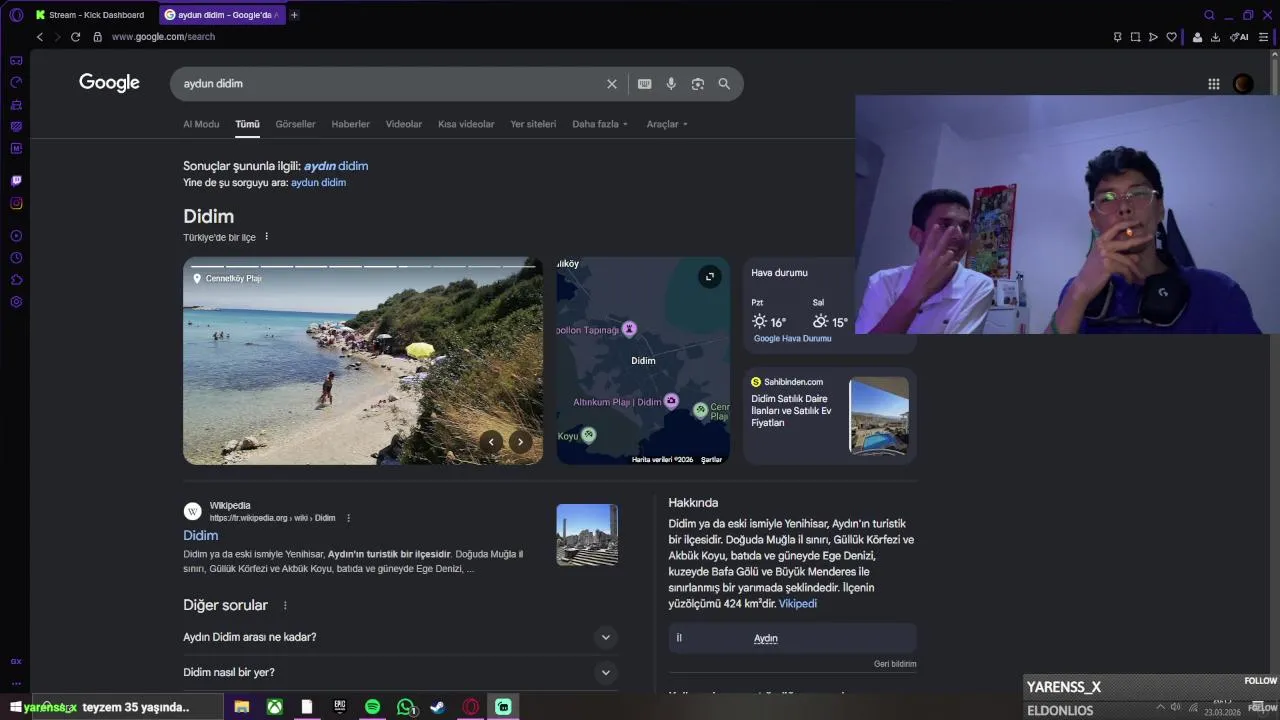This screenshot has height=720, width=1280.
Task: Open Steam from the taskbar
Action: [x=437, y=707]
